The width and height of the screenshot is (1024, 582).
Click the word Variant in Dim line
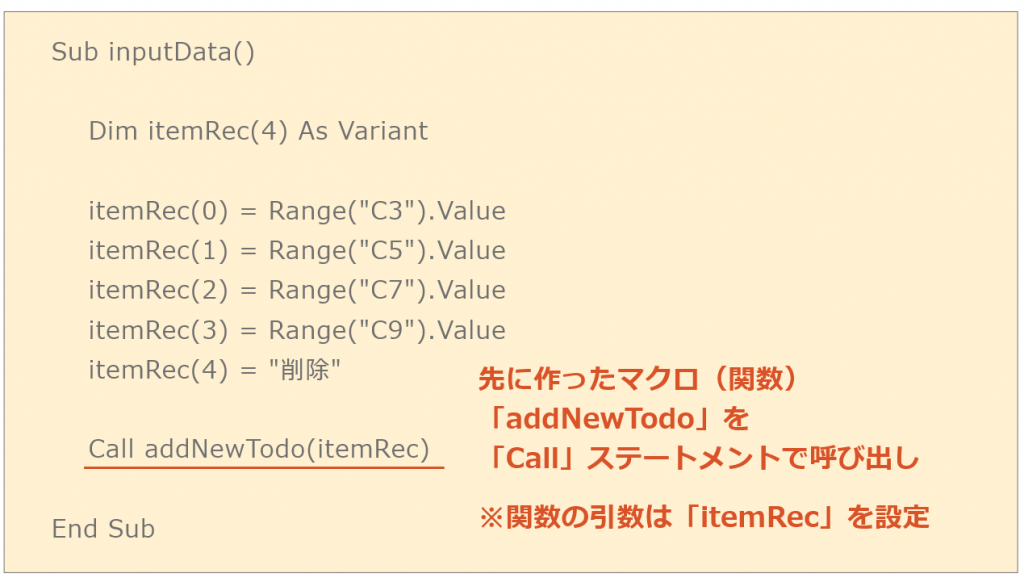(x=383, y=131)
